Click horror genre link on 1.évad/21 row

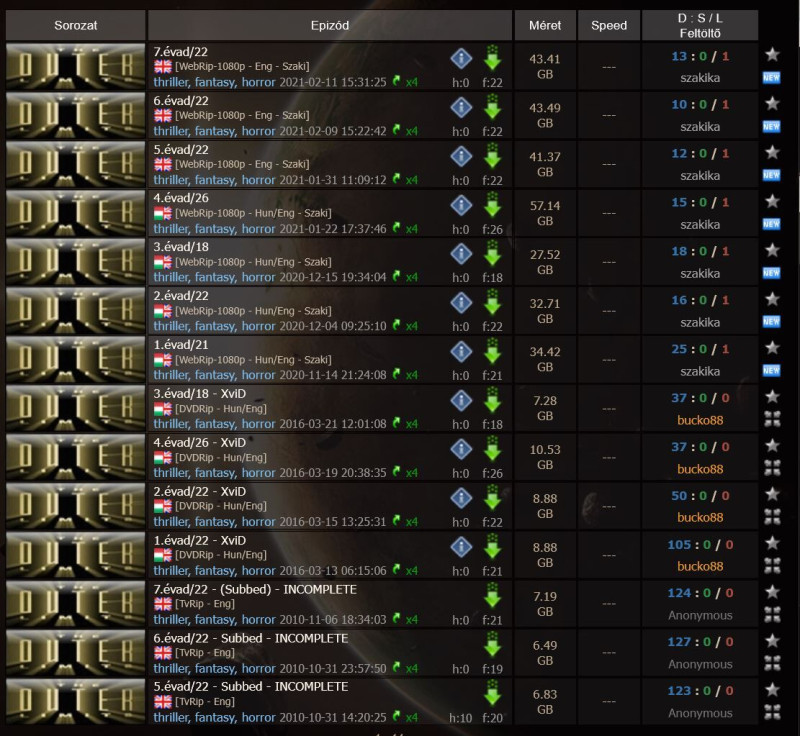coord(258,375)
